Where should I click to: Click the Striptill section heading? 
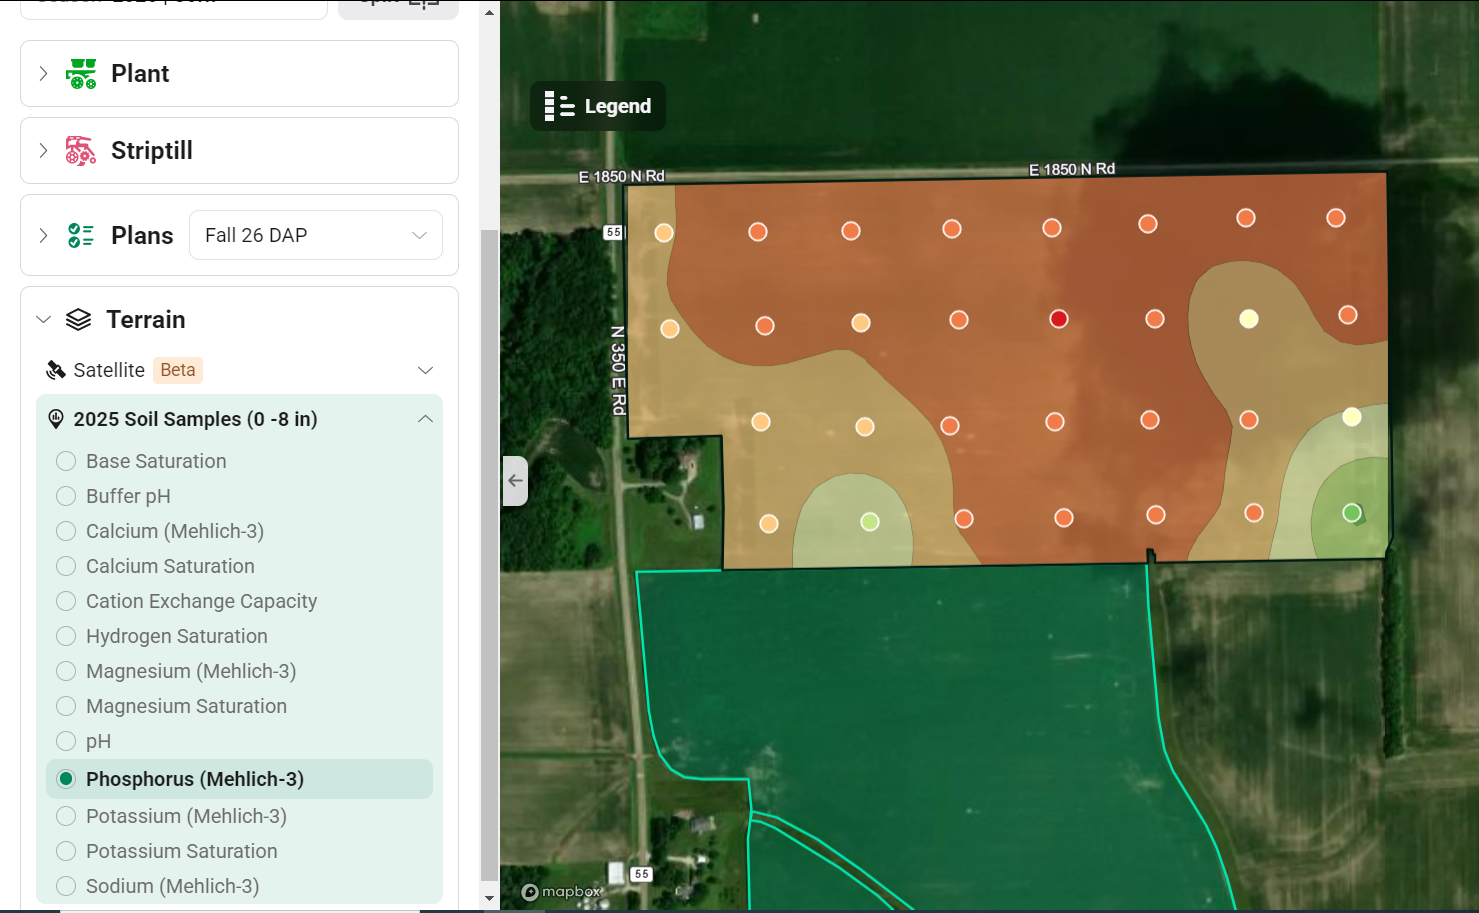point(152,151)
